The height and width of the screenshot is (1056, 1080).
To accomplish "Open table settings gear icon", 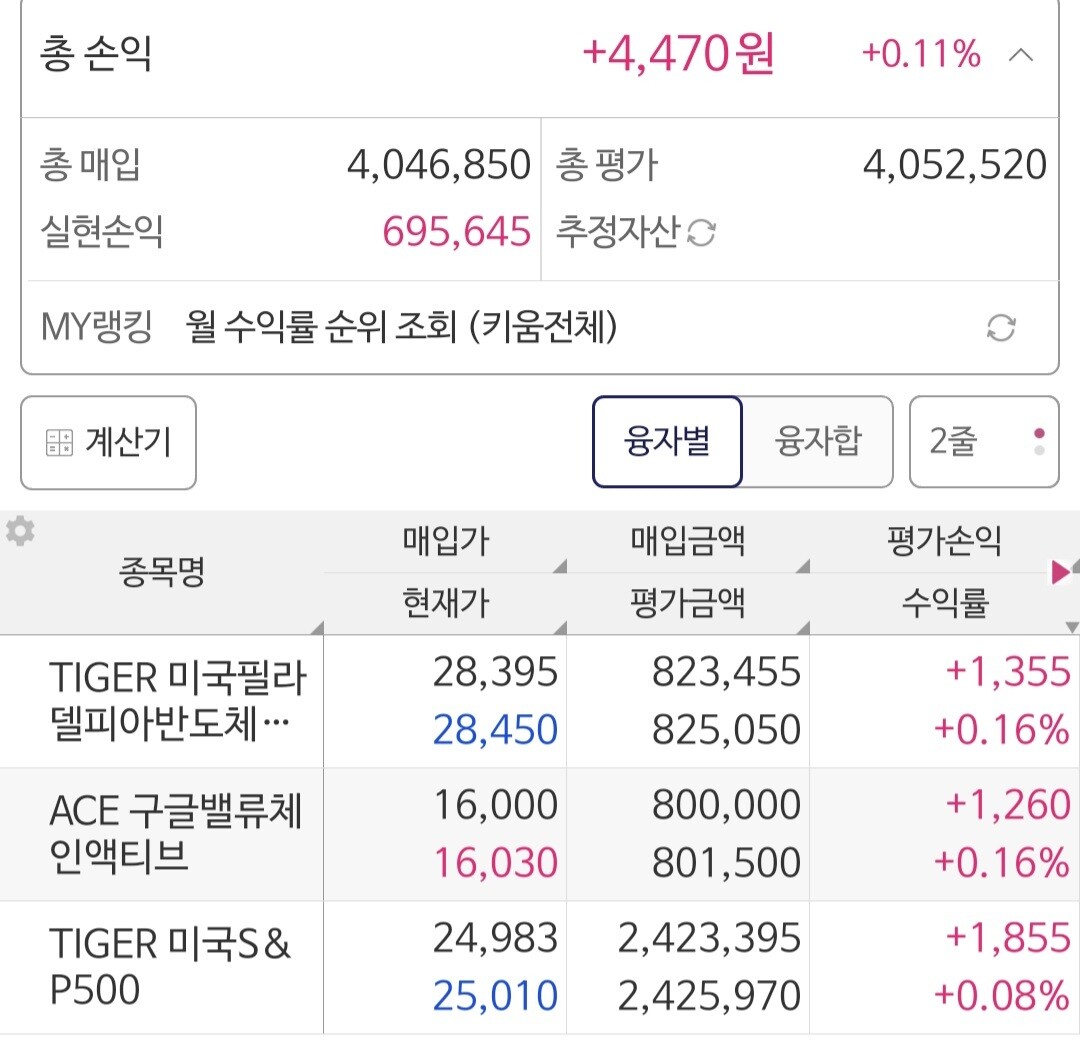I will click(x=20, y=532).
